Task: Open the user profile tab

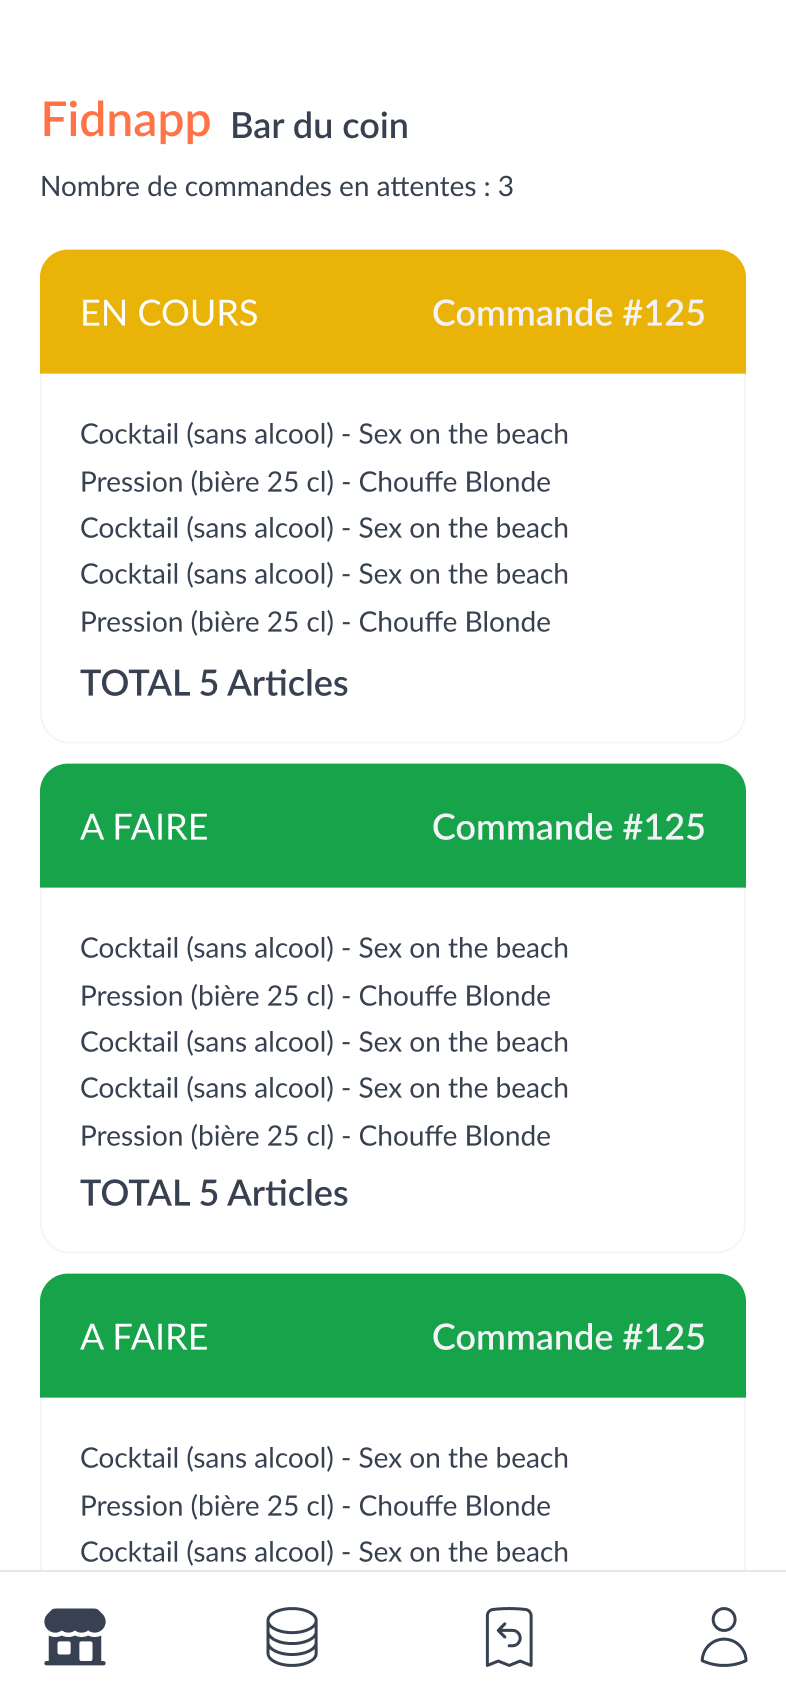Action: coord(724,1637)
